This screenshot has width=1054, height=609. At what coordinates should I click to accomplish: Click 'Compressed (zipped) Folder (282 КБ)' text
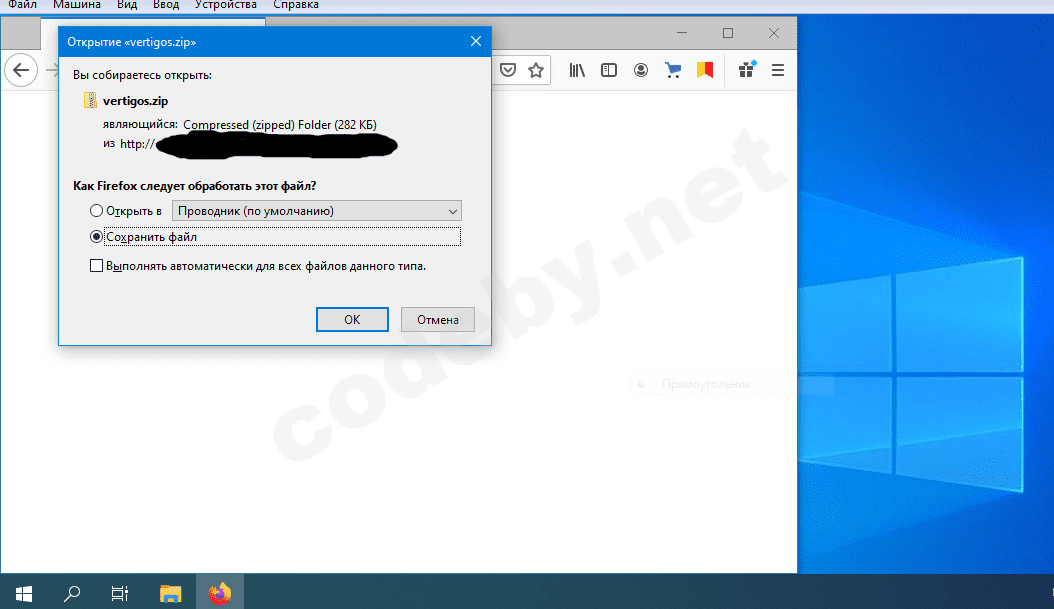[280, 125]
